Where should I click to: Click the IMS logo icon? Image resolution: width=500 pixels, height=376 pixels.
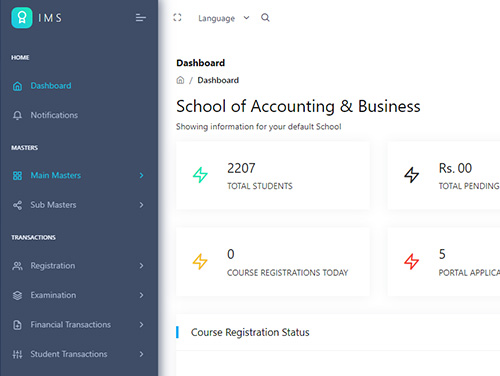[22, 18]
